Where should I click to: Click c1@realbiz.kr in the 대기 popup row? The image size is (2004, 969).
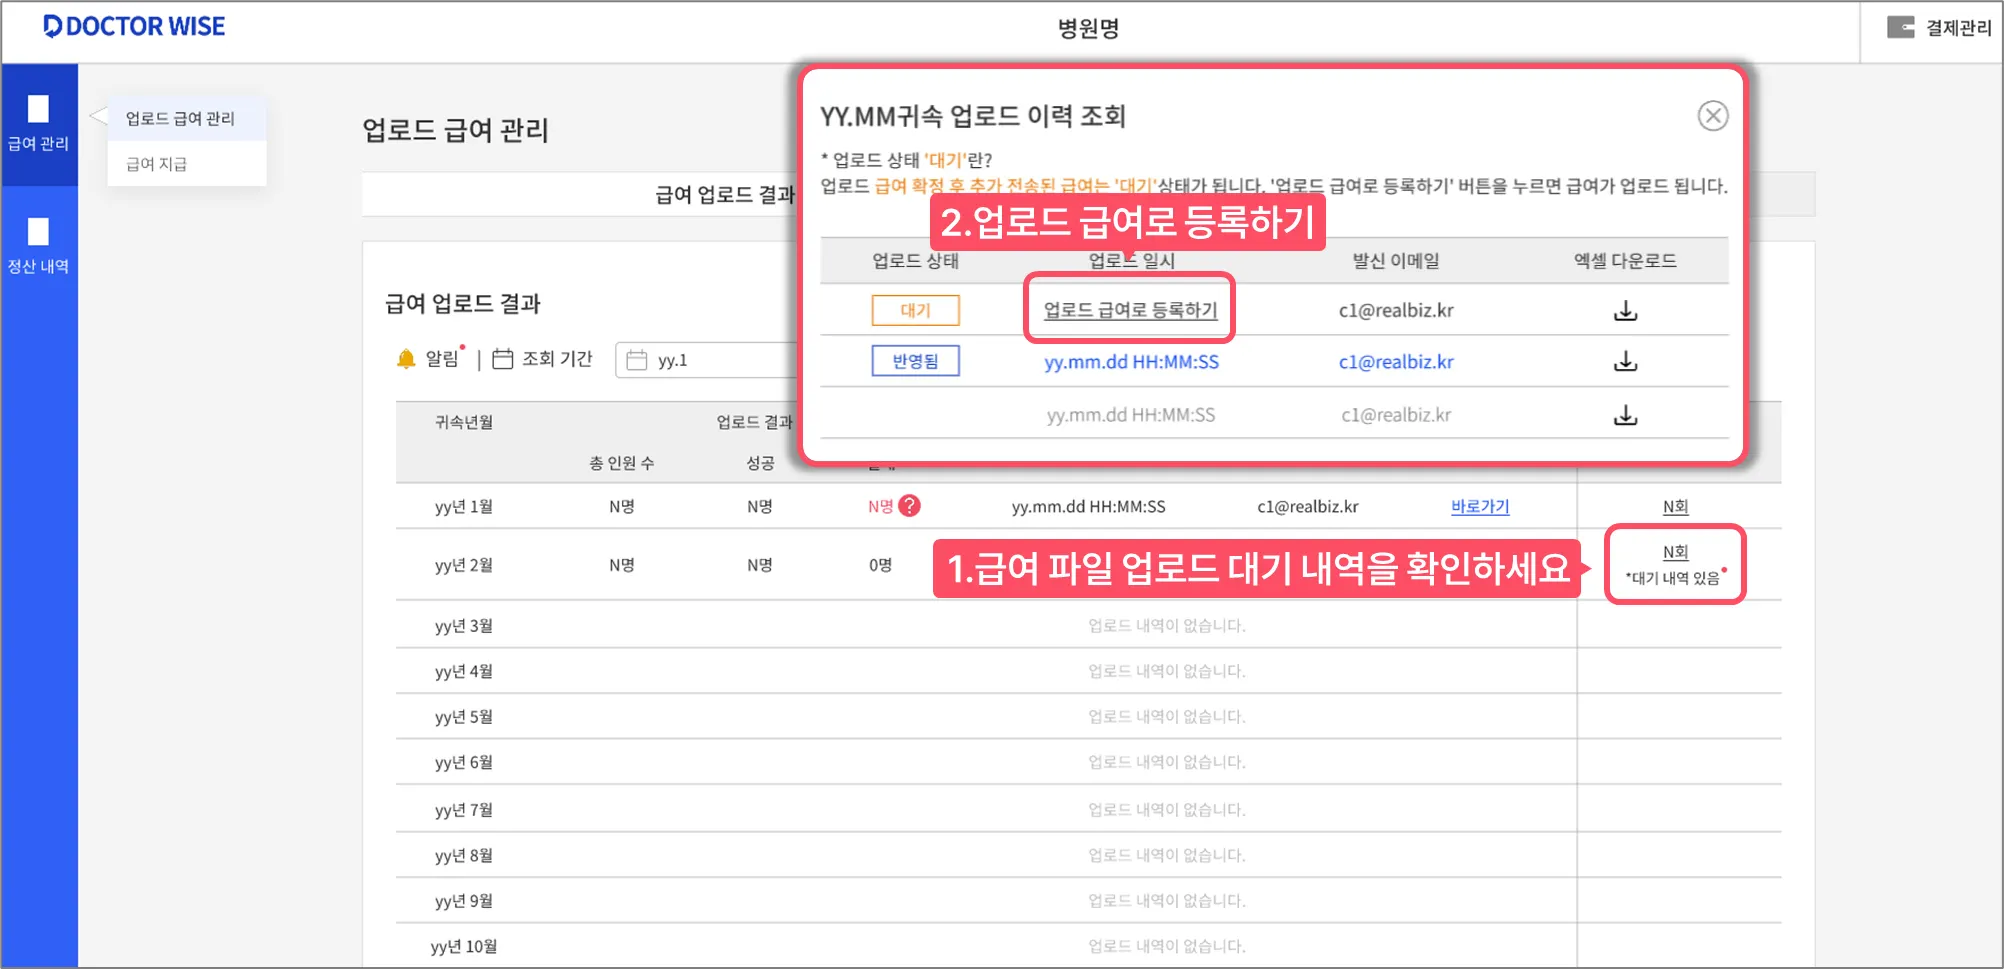click(1396, 310)
